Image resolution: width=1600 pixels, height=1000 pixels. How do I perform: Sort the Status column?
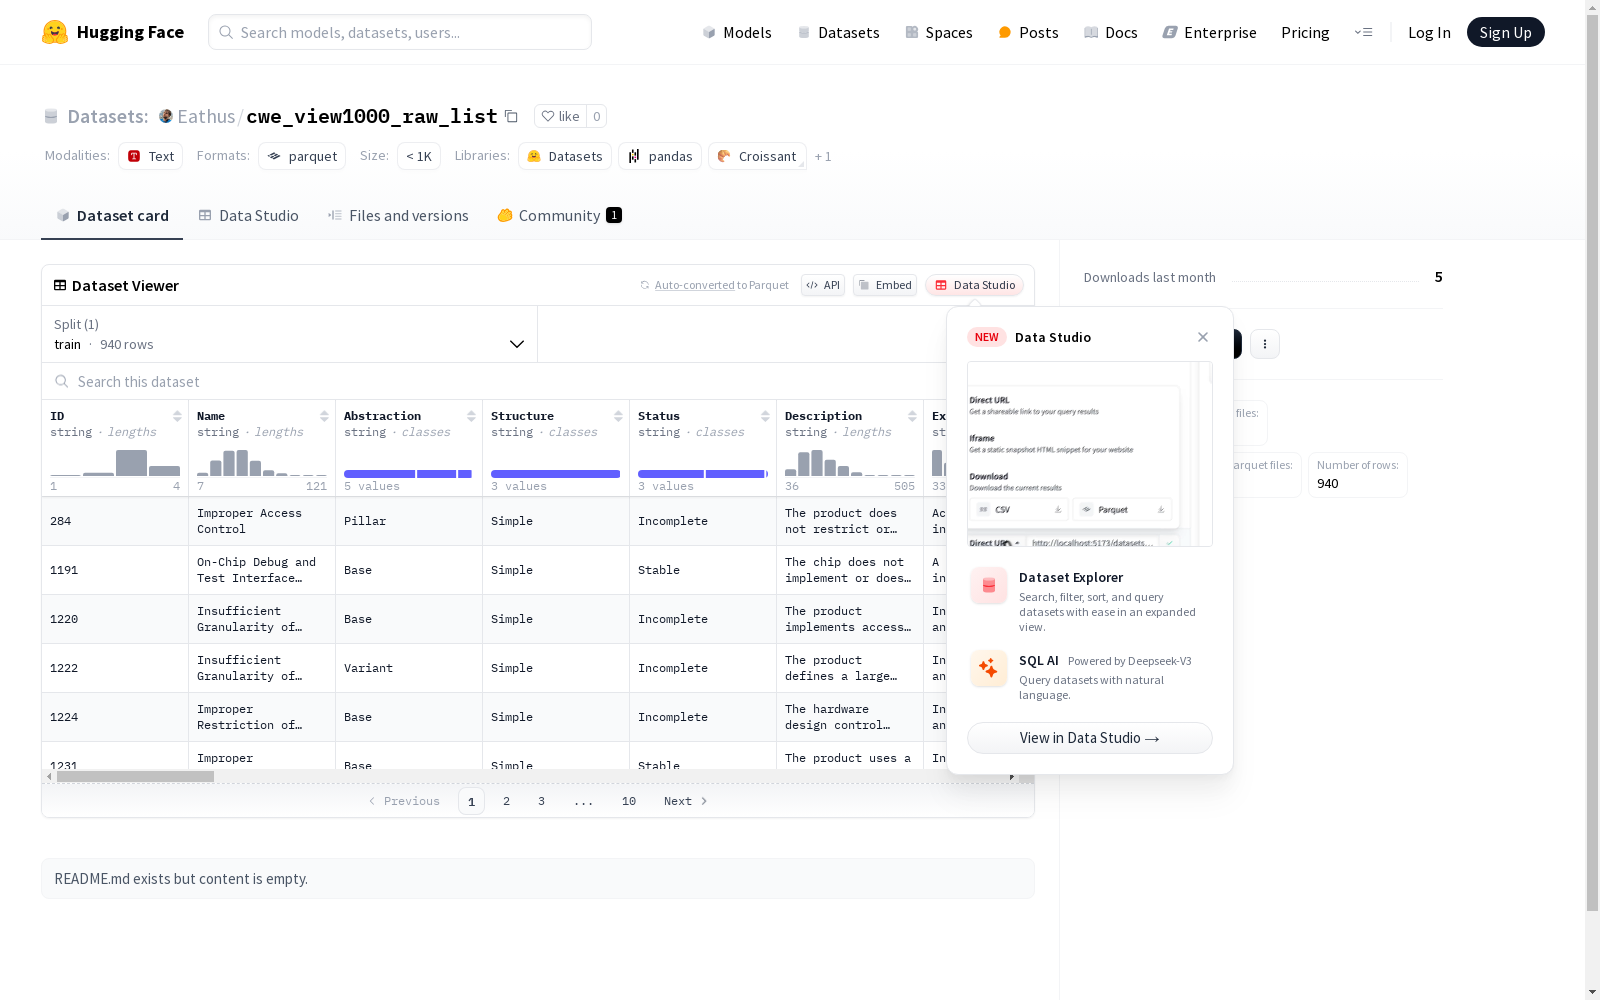click(765, 416)
